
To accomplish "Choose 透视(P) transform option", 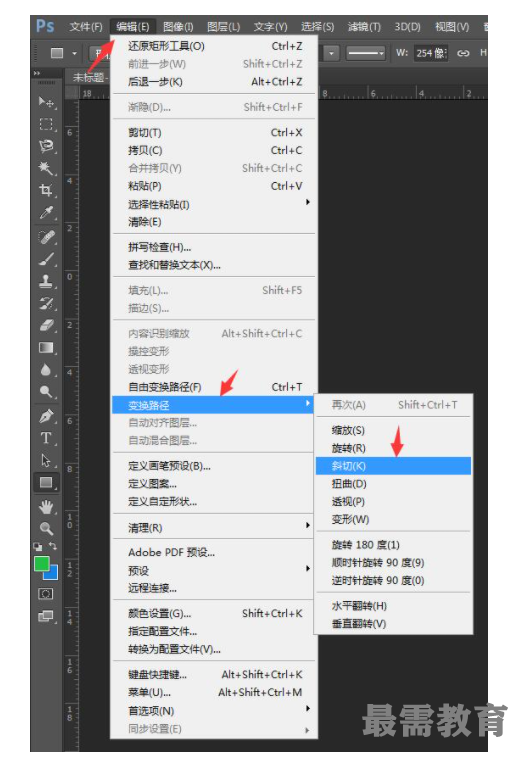I will click(x=393, y=502).
